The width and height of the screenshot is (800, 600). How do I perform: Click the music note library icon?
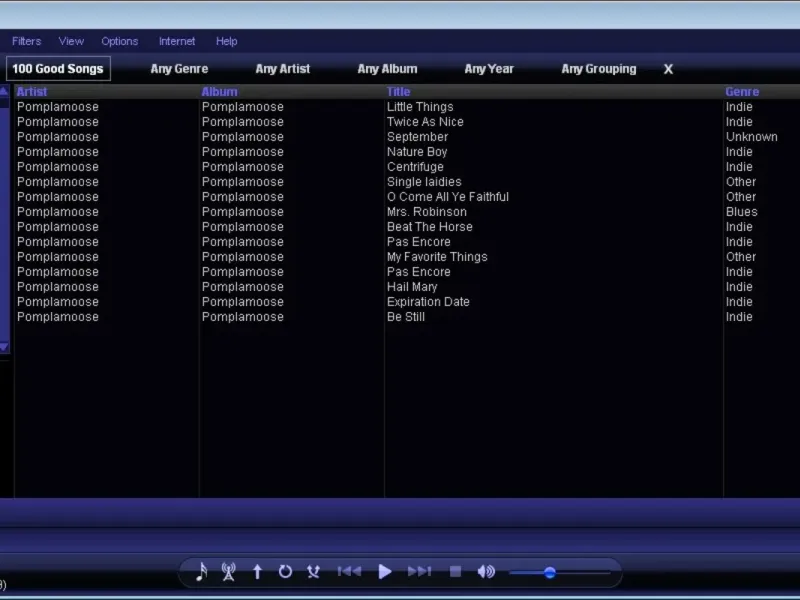point(202,571)
